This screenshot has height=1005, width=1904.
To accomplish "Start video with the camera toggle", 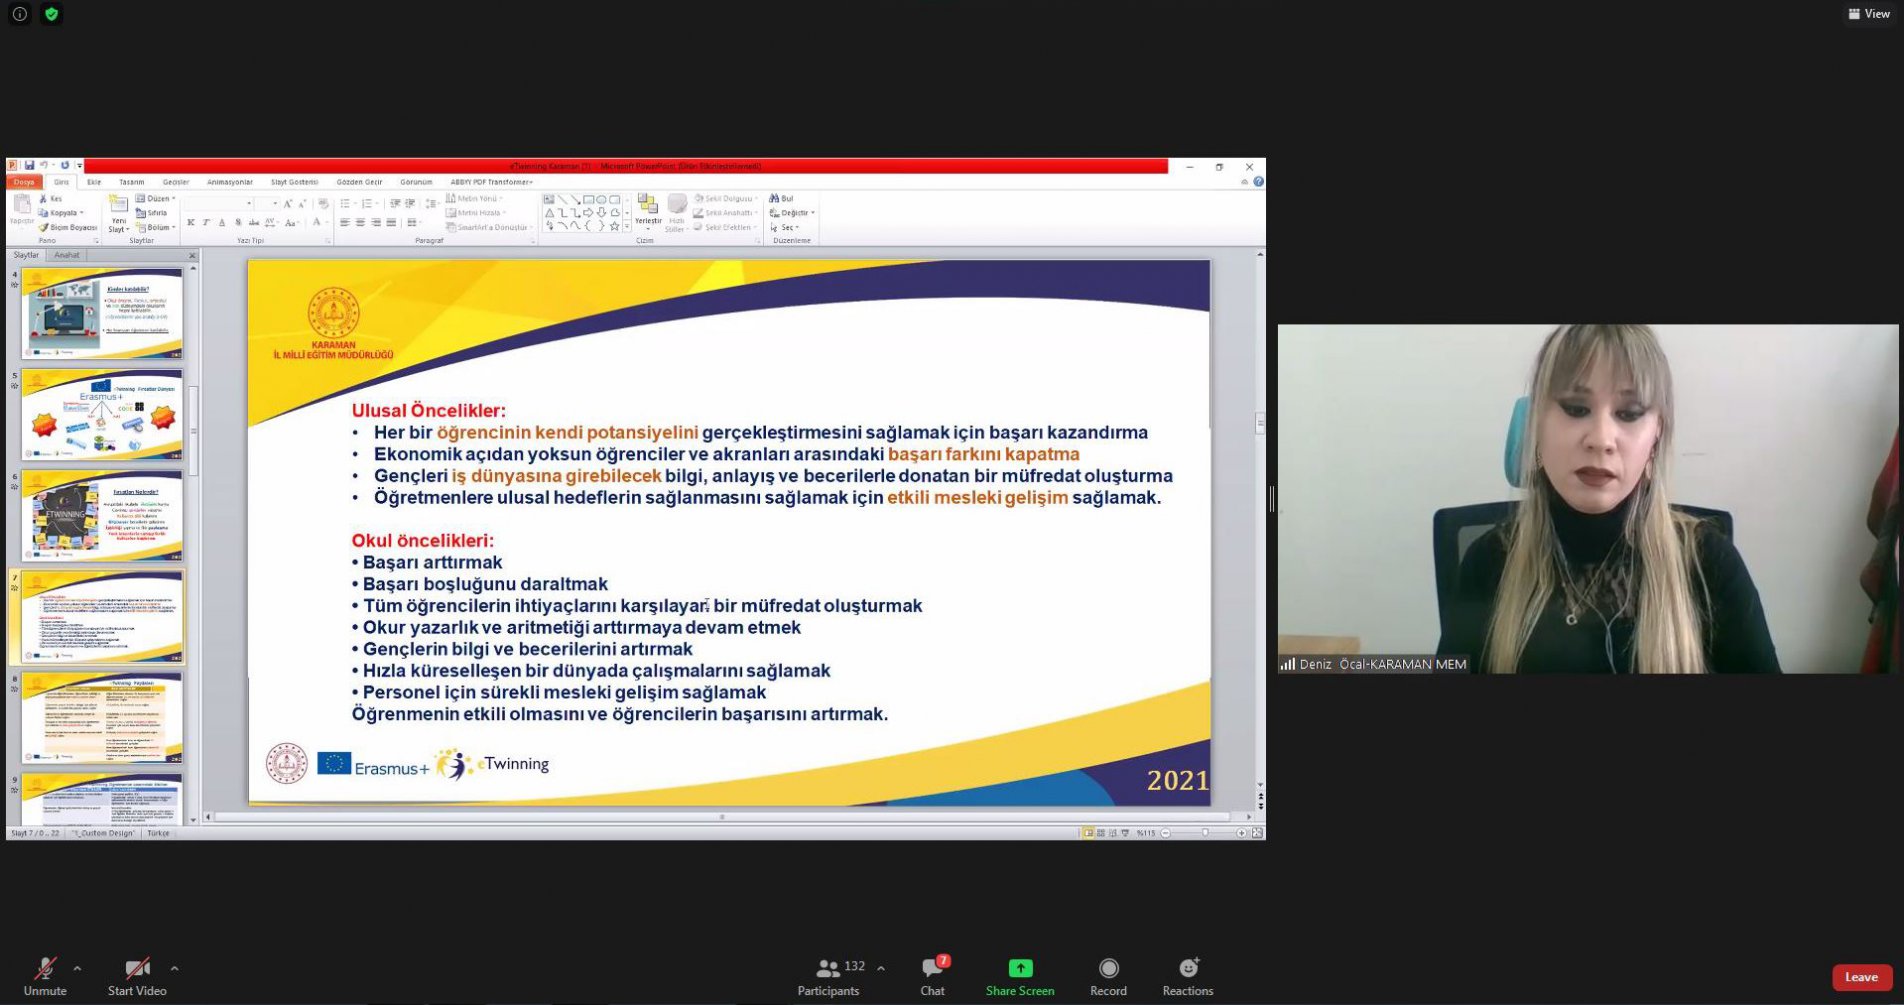I will 137,968.
